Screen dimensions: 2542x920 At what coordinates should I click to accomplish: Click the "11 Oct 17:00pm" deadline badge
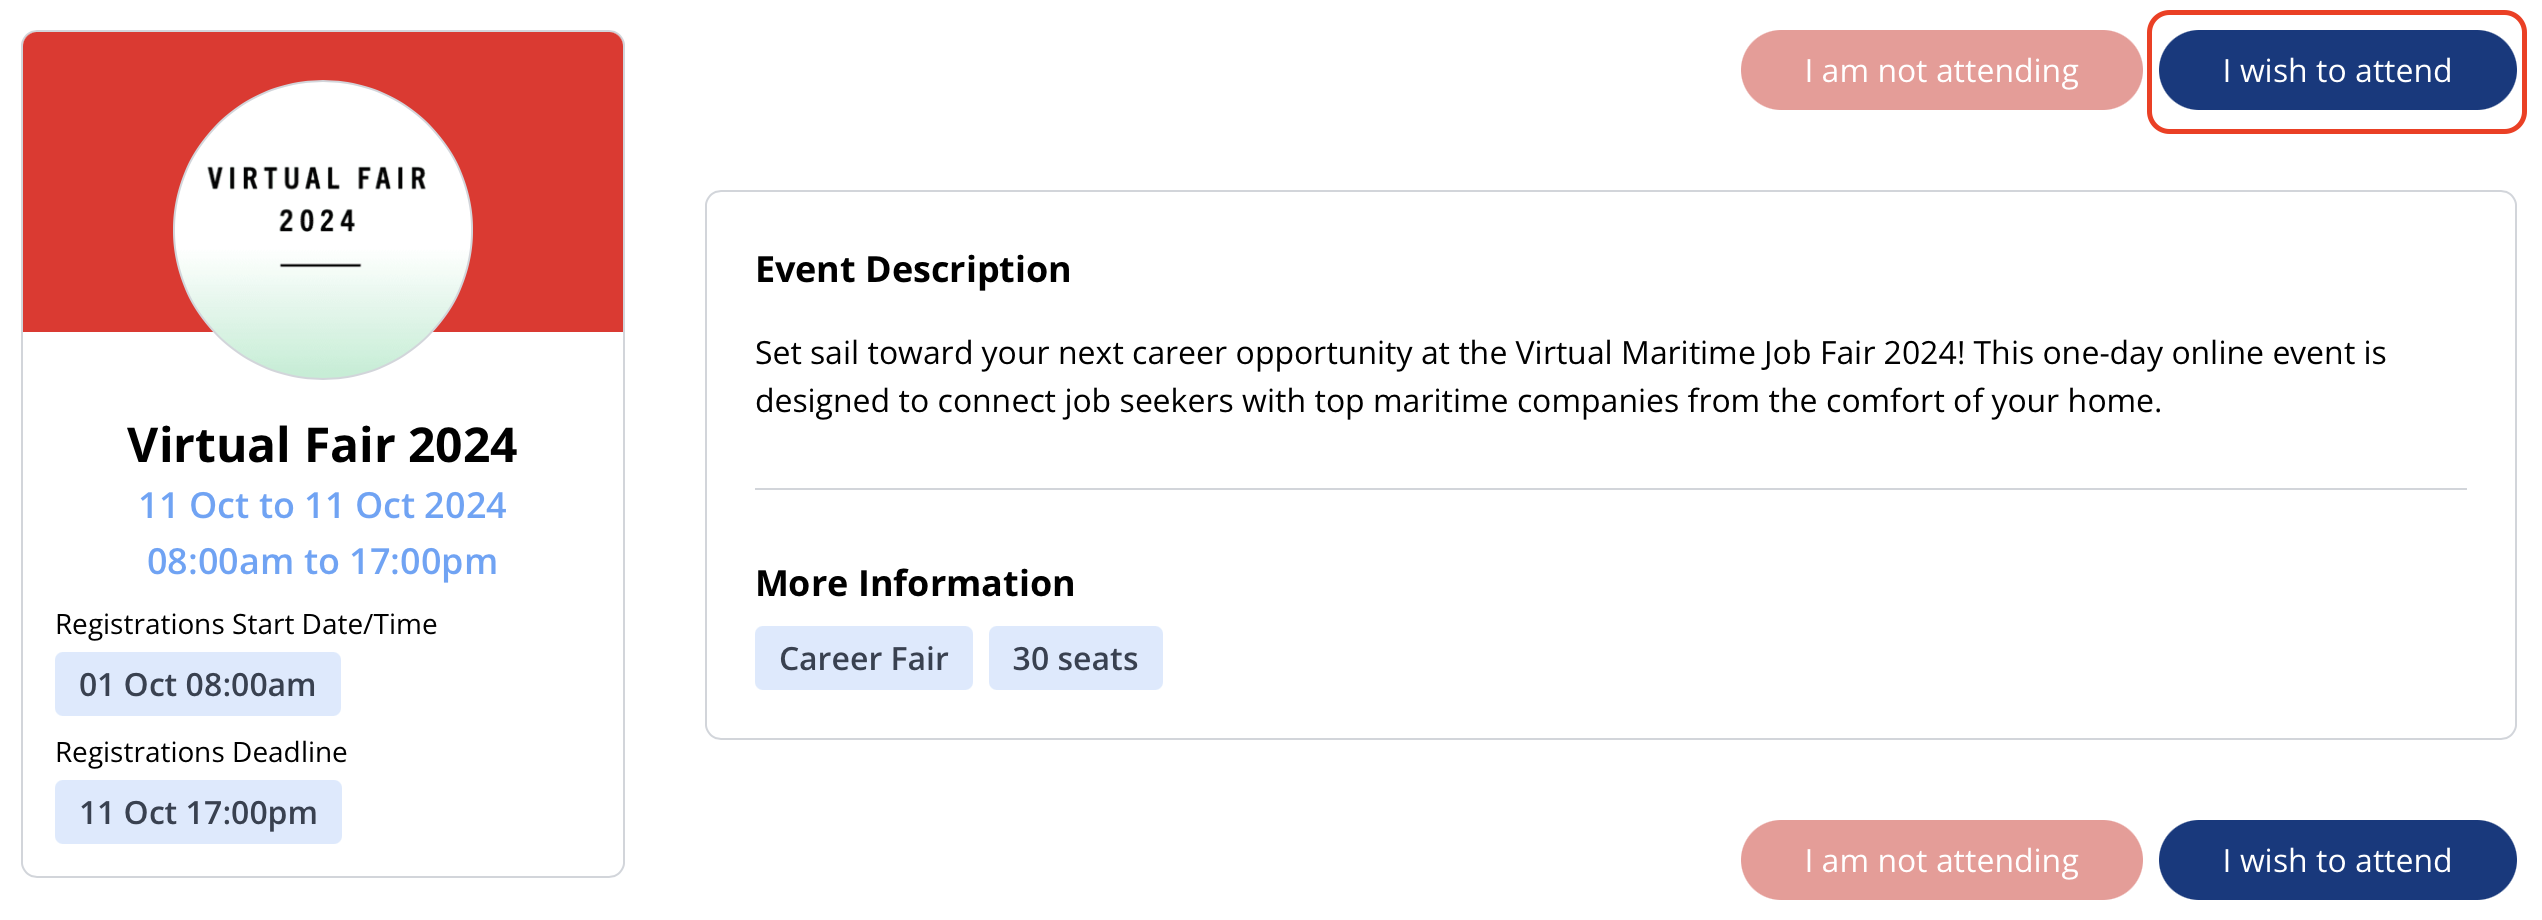[x=198, y=812]
